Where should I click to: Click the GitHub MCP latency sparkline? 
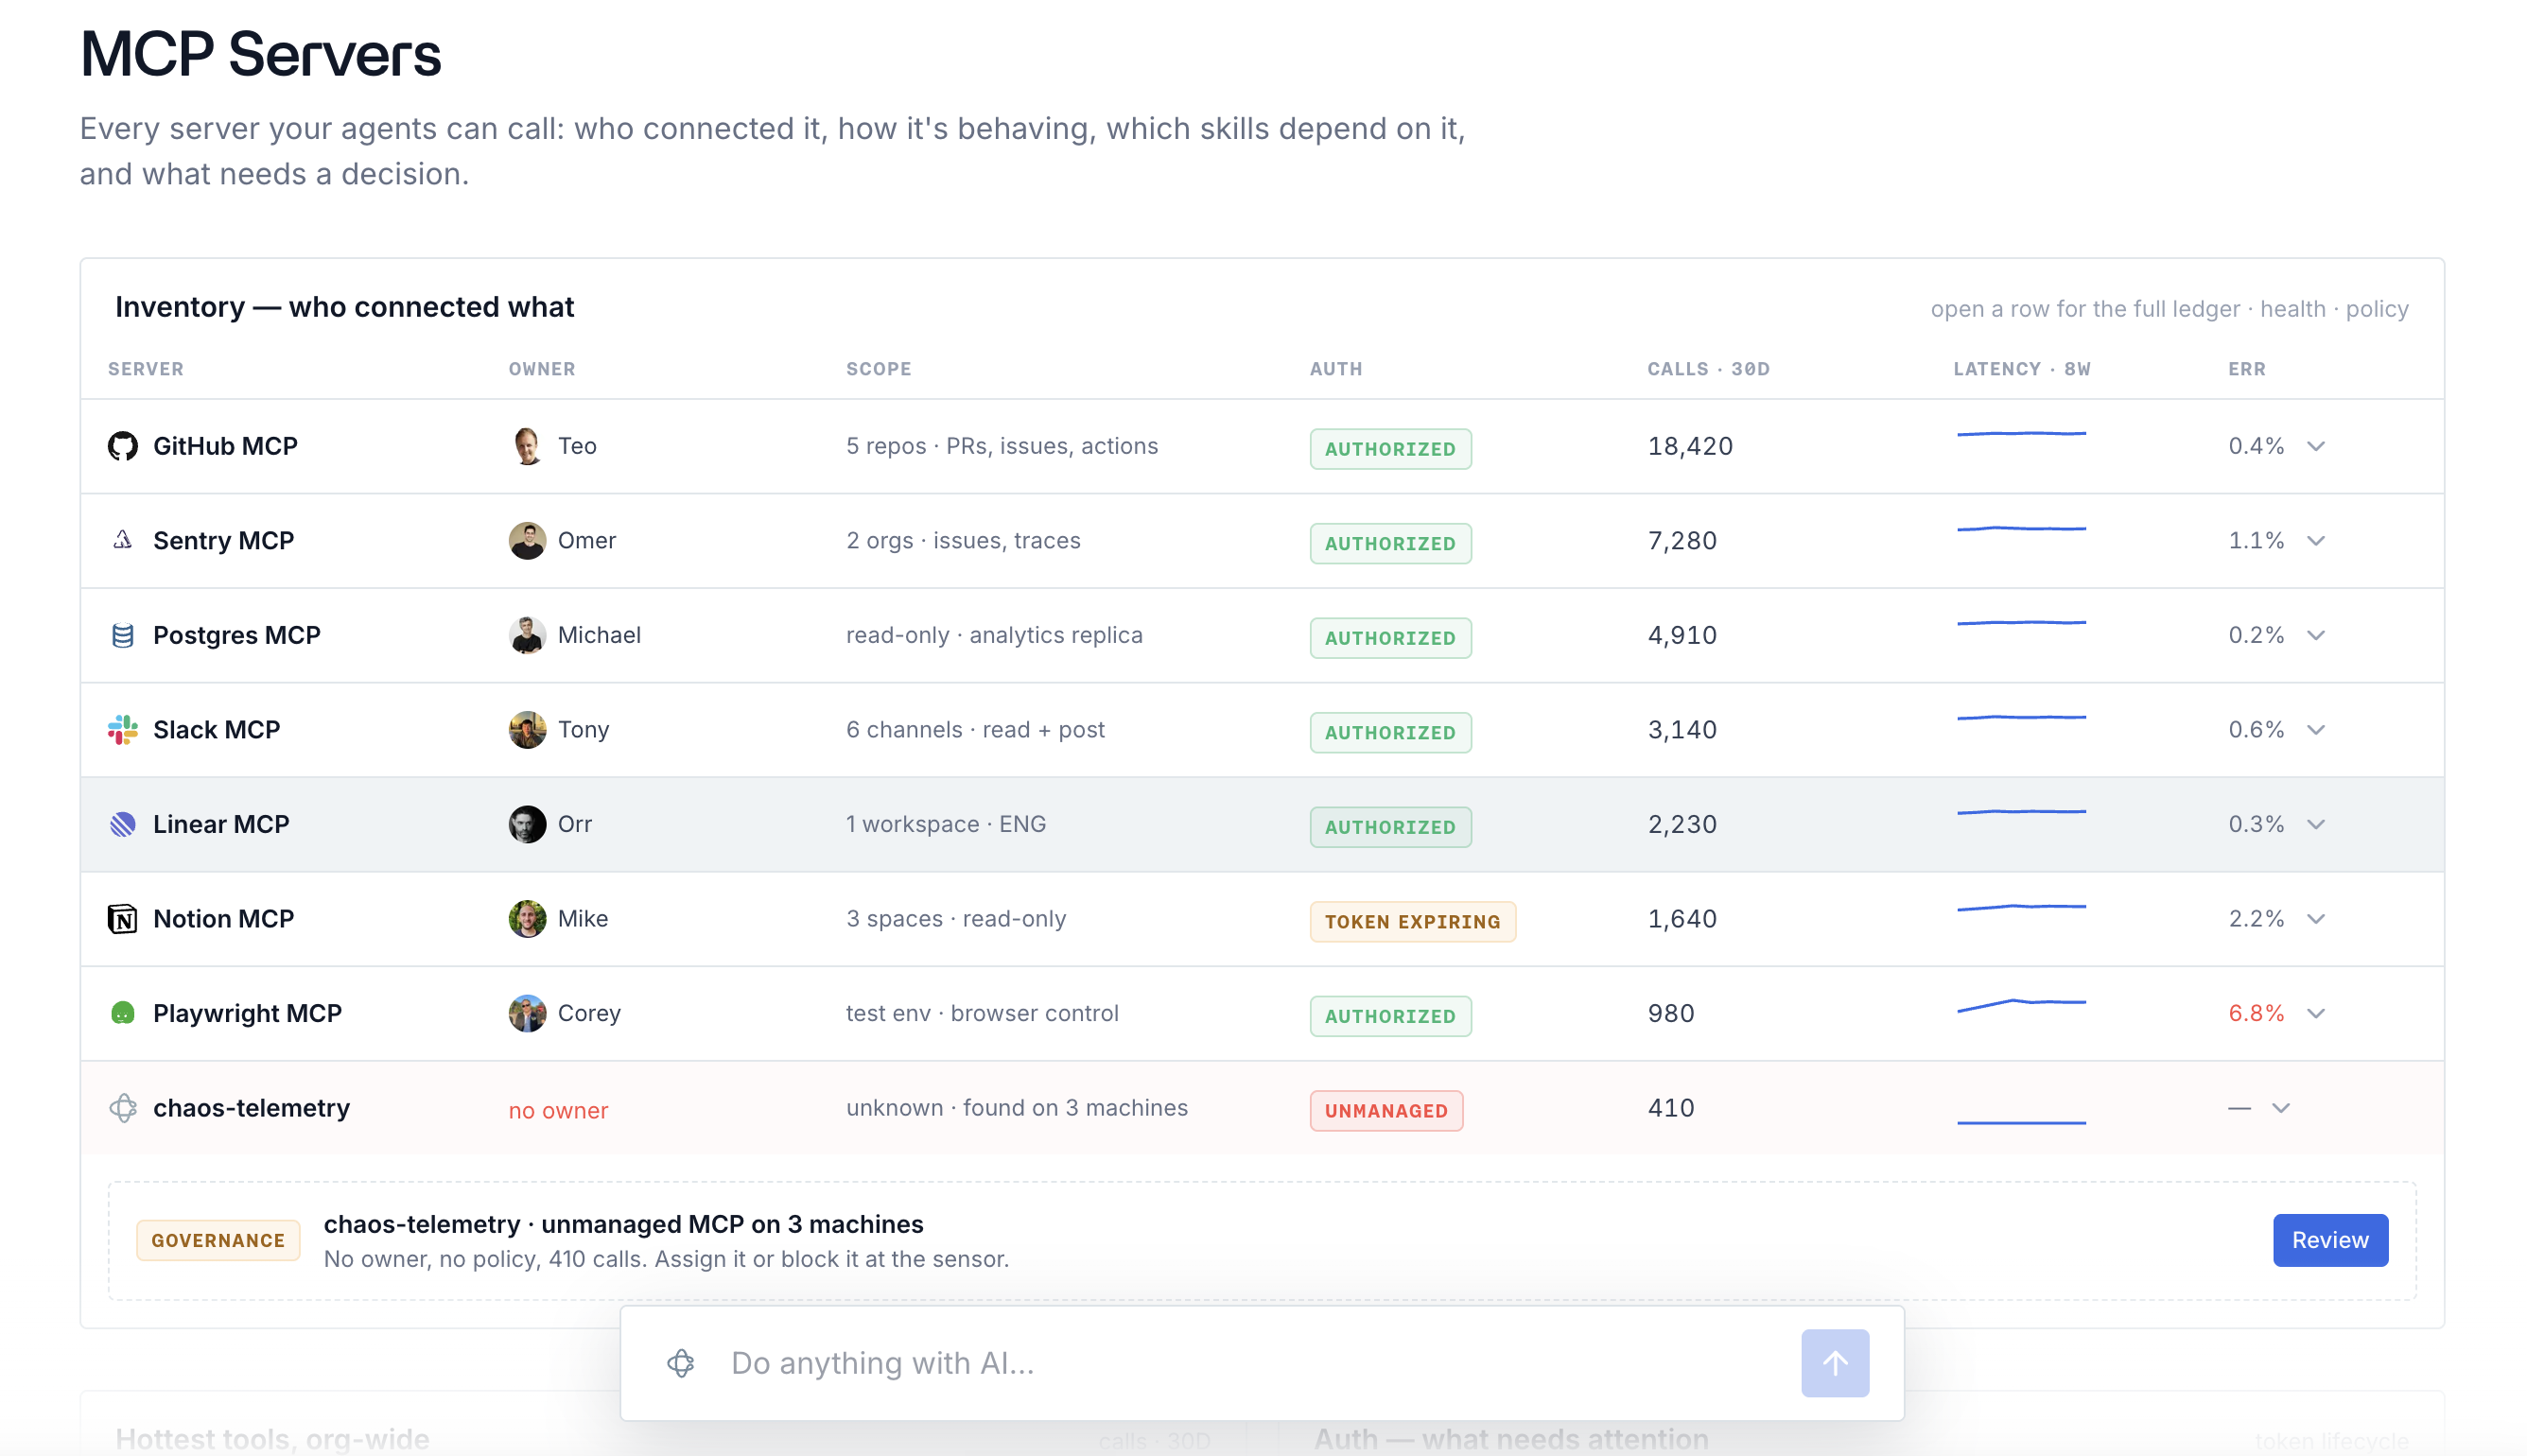(2021, 434)
